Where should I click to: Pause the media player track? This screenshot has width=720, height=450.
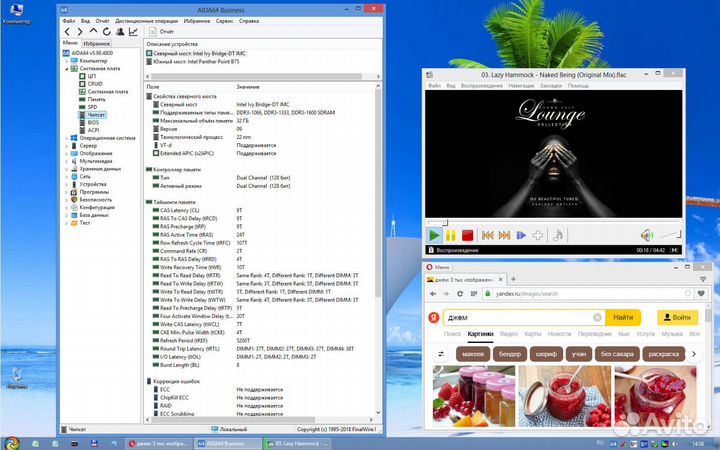451,236
